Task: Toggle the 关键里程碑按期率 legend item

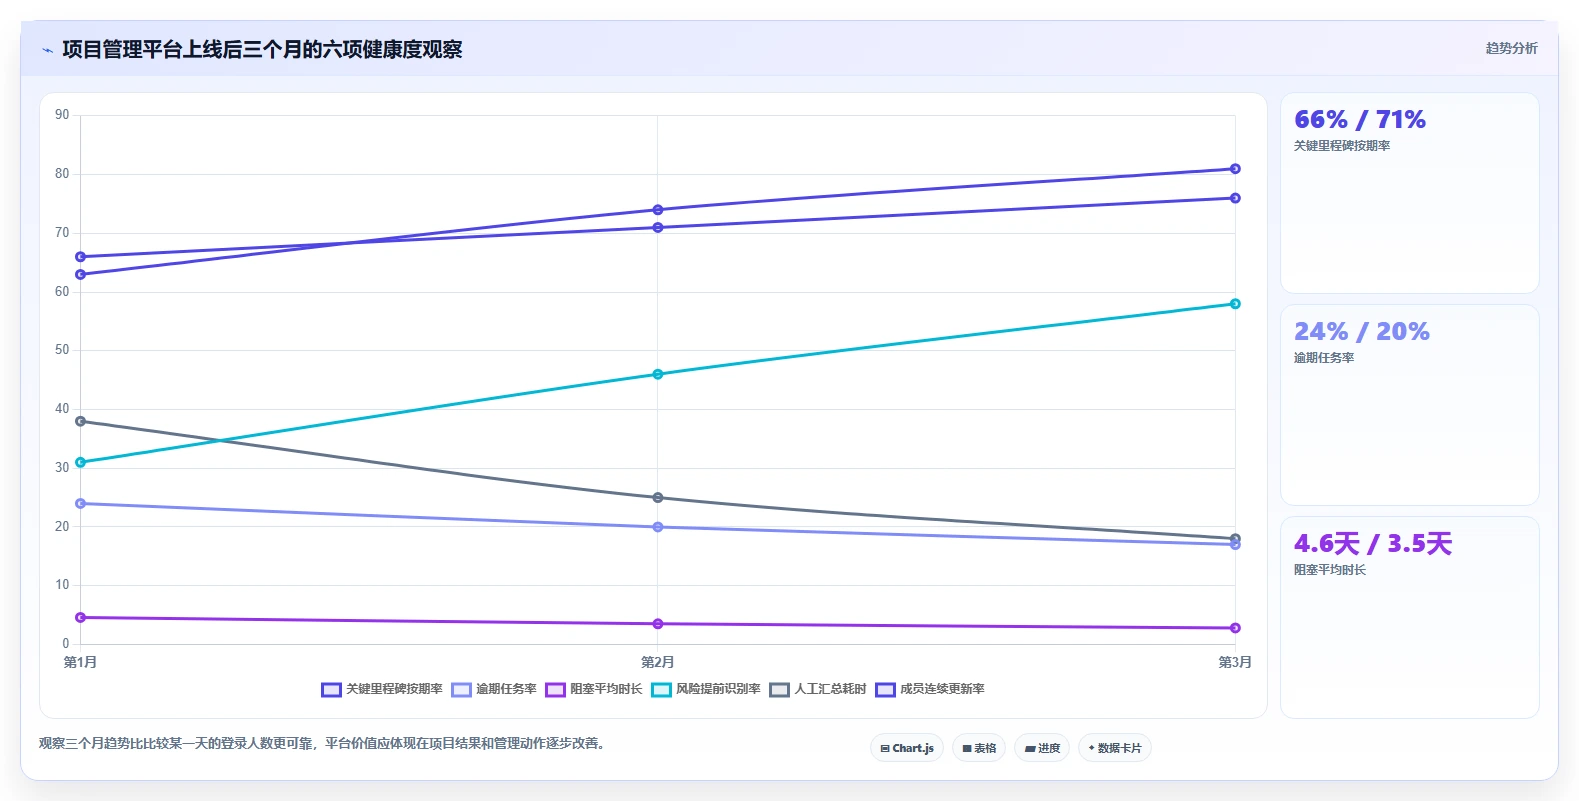Action: tap(382, 689)
